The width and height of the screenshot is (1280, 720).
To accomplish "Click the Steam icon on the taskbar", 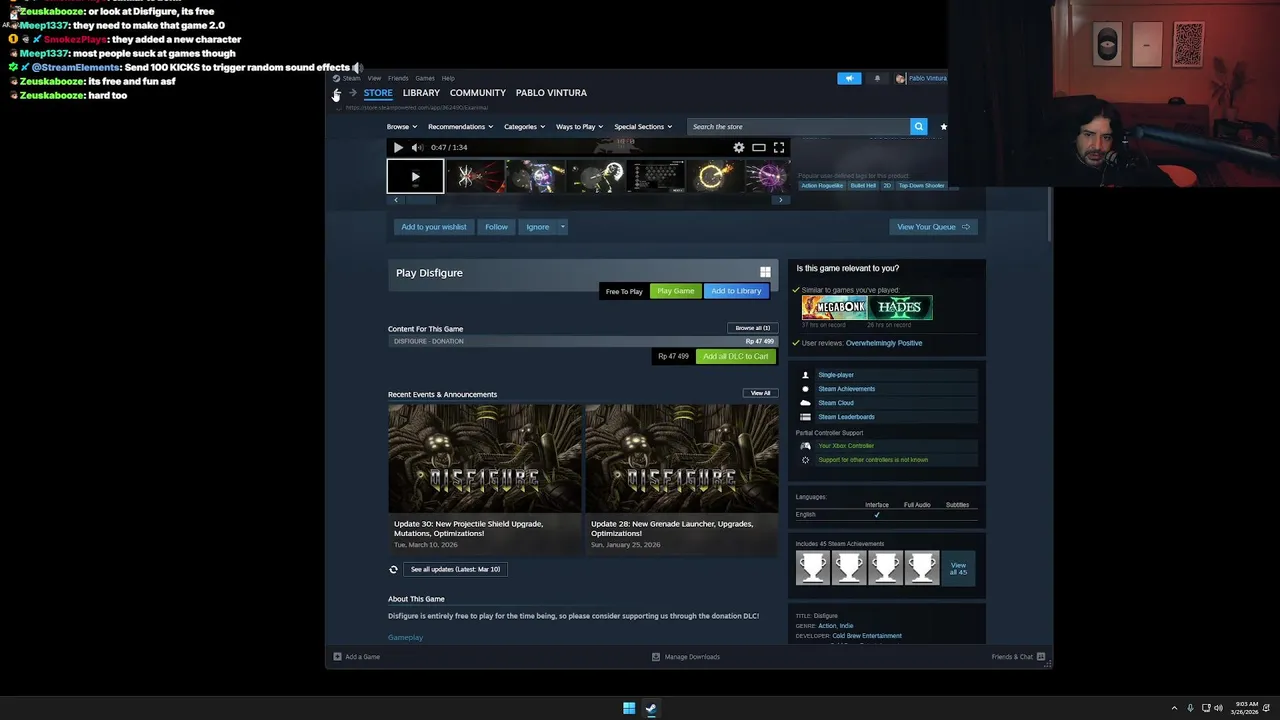I will pyautogui.click(x=651, y=708).
